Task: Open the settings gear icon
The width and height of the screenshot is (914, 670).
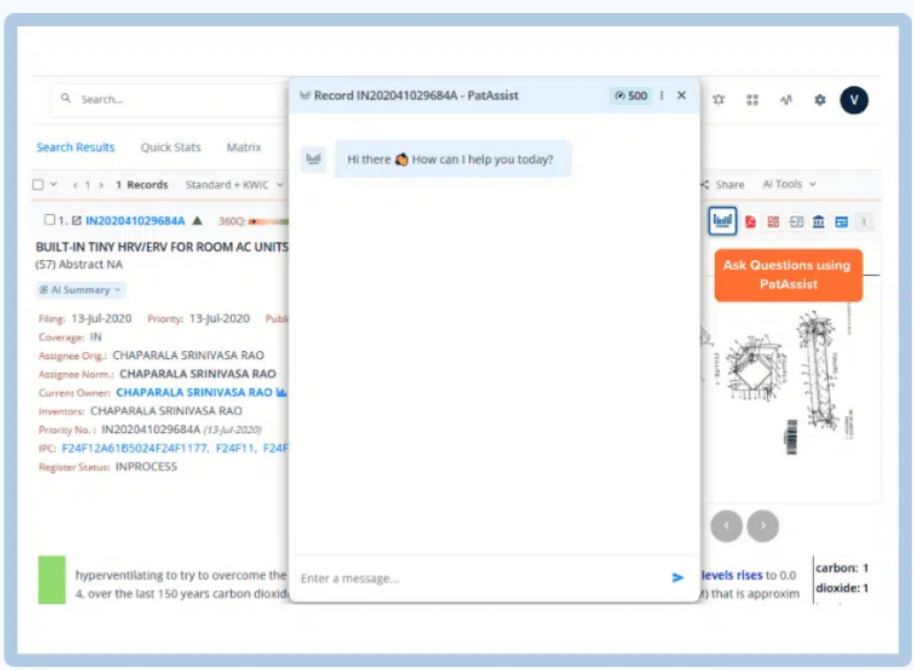Action: click(820, 100)
